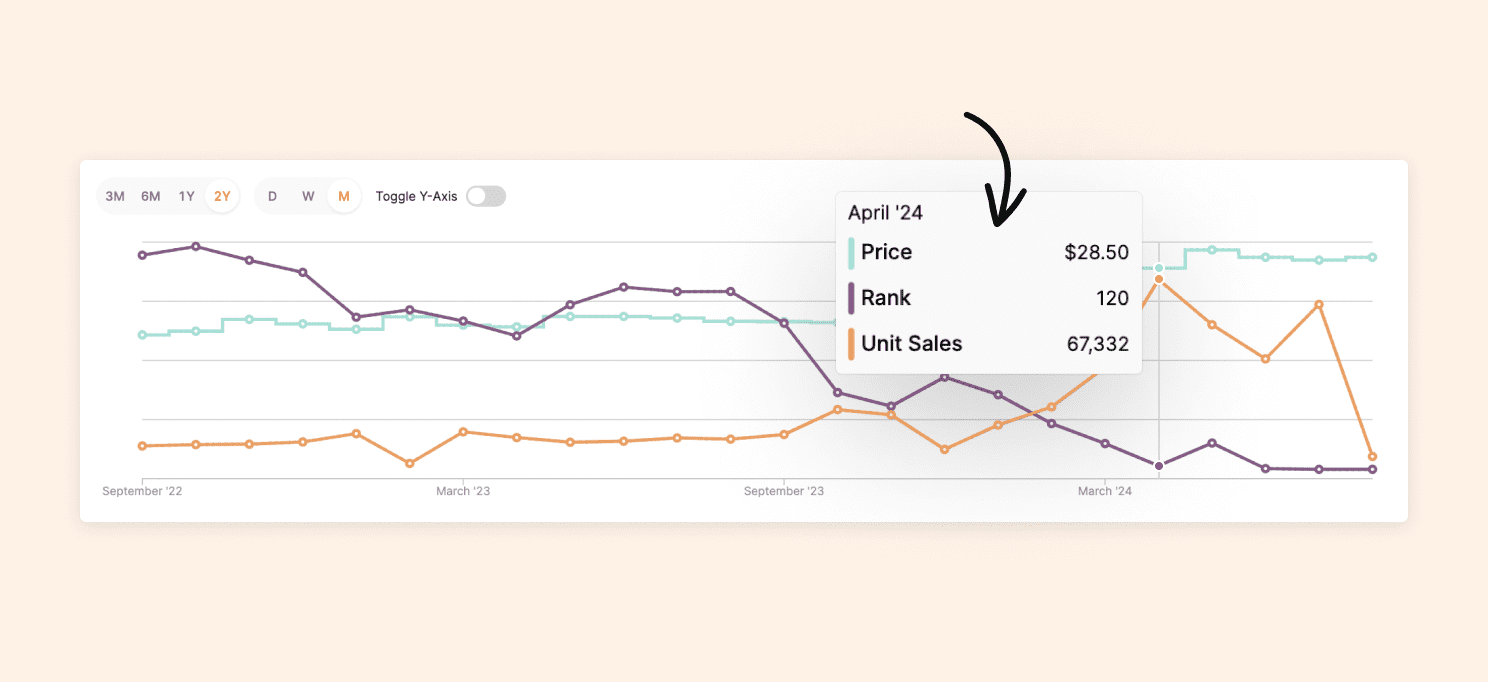1488x682 pixels.
Task: Set granularity to daily (D)
Action: coord(272,196)
